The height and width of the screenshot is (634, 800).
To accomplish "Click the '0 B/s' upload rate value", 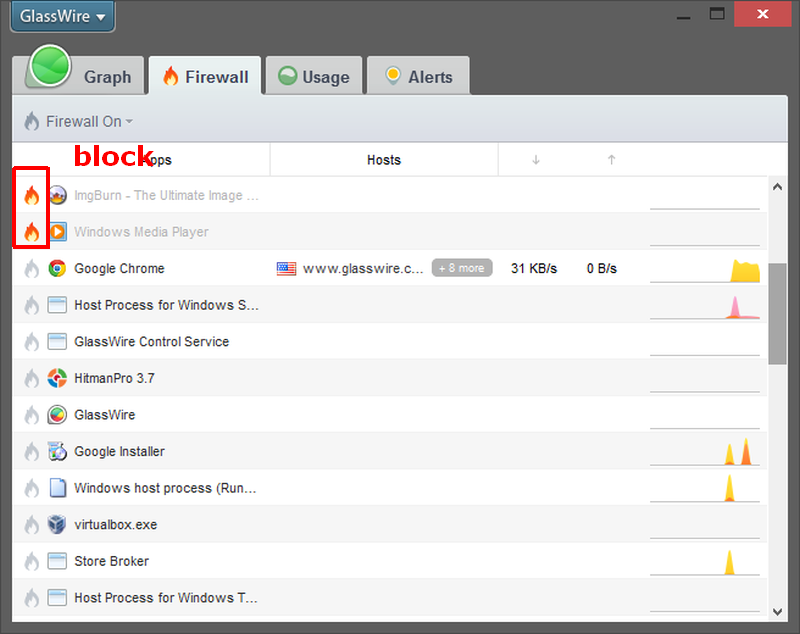I will [x=602, y=268].
